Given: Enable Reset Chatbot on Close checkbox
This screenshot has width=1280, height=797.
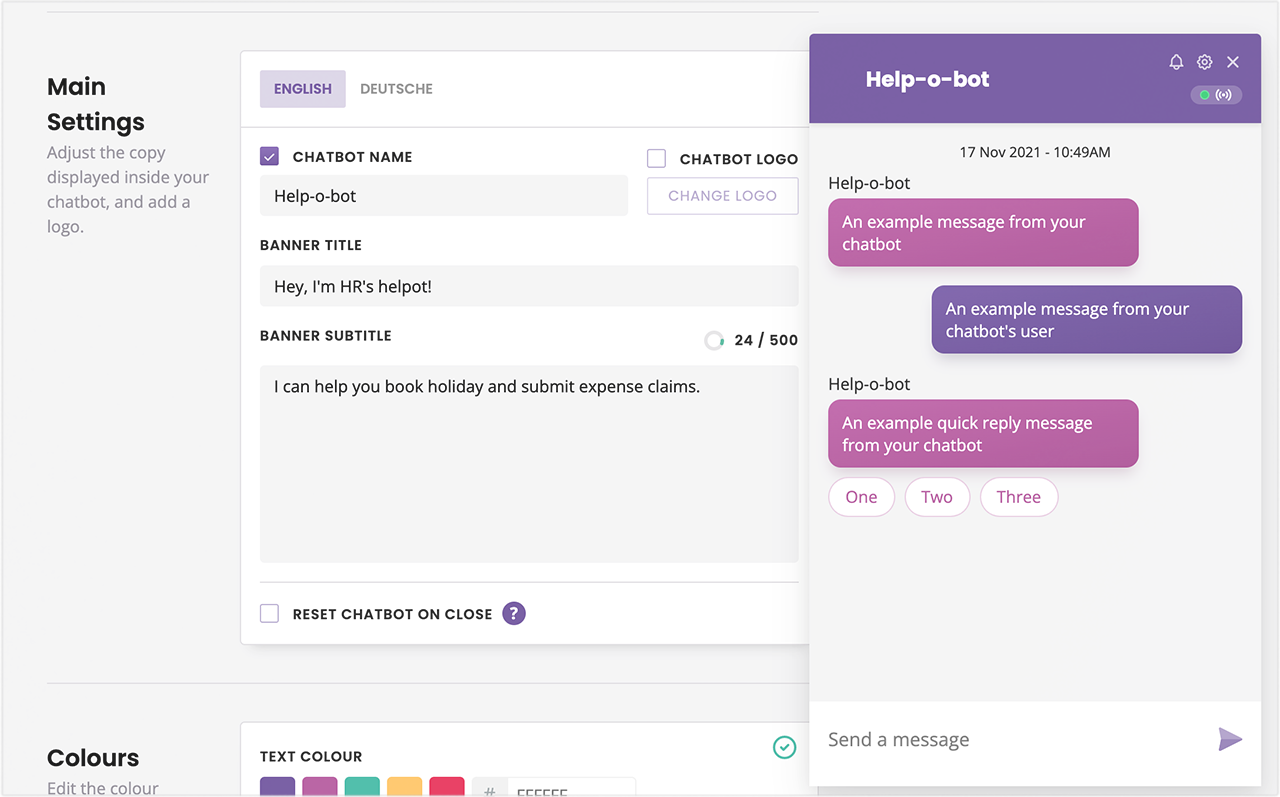Looking at the screenshot, I should (x=269, y=613).
